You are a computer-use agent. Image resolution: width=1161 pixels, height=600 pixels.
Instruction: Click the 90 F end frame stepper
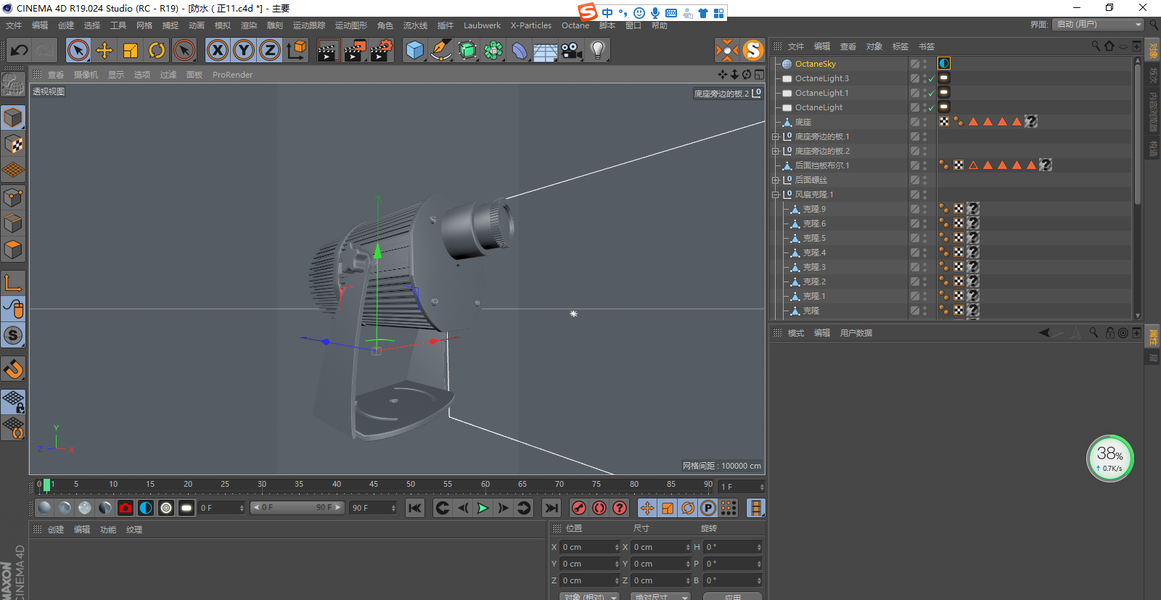(x=392, y=508)
